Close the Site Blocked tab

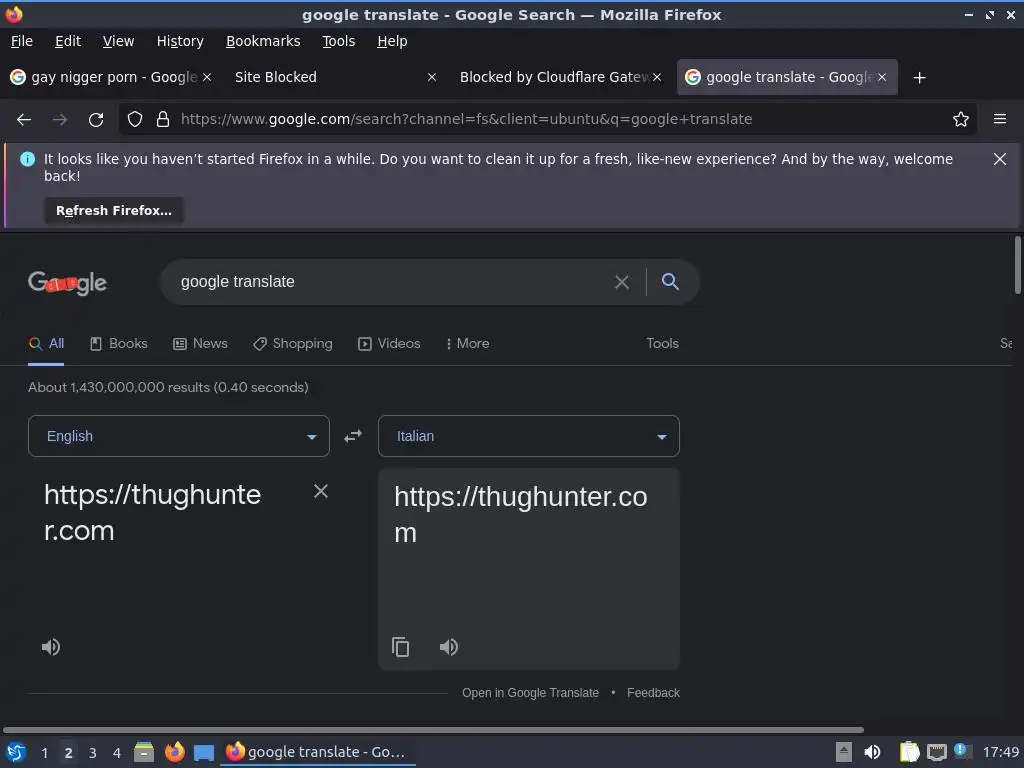click(432, 77)
